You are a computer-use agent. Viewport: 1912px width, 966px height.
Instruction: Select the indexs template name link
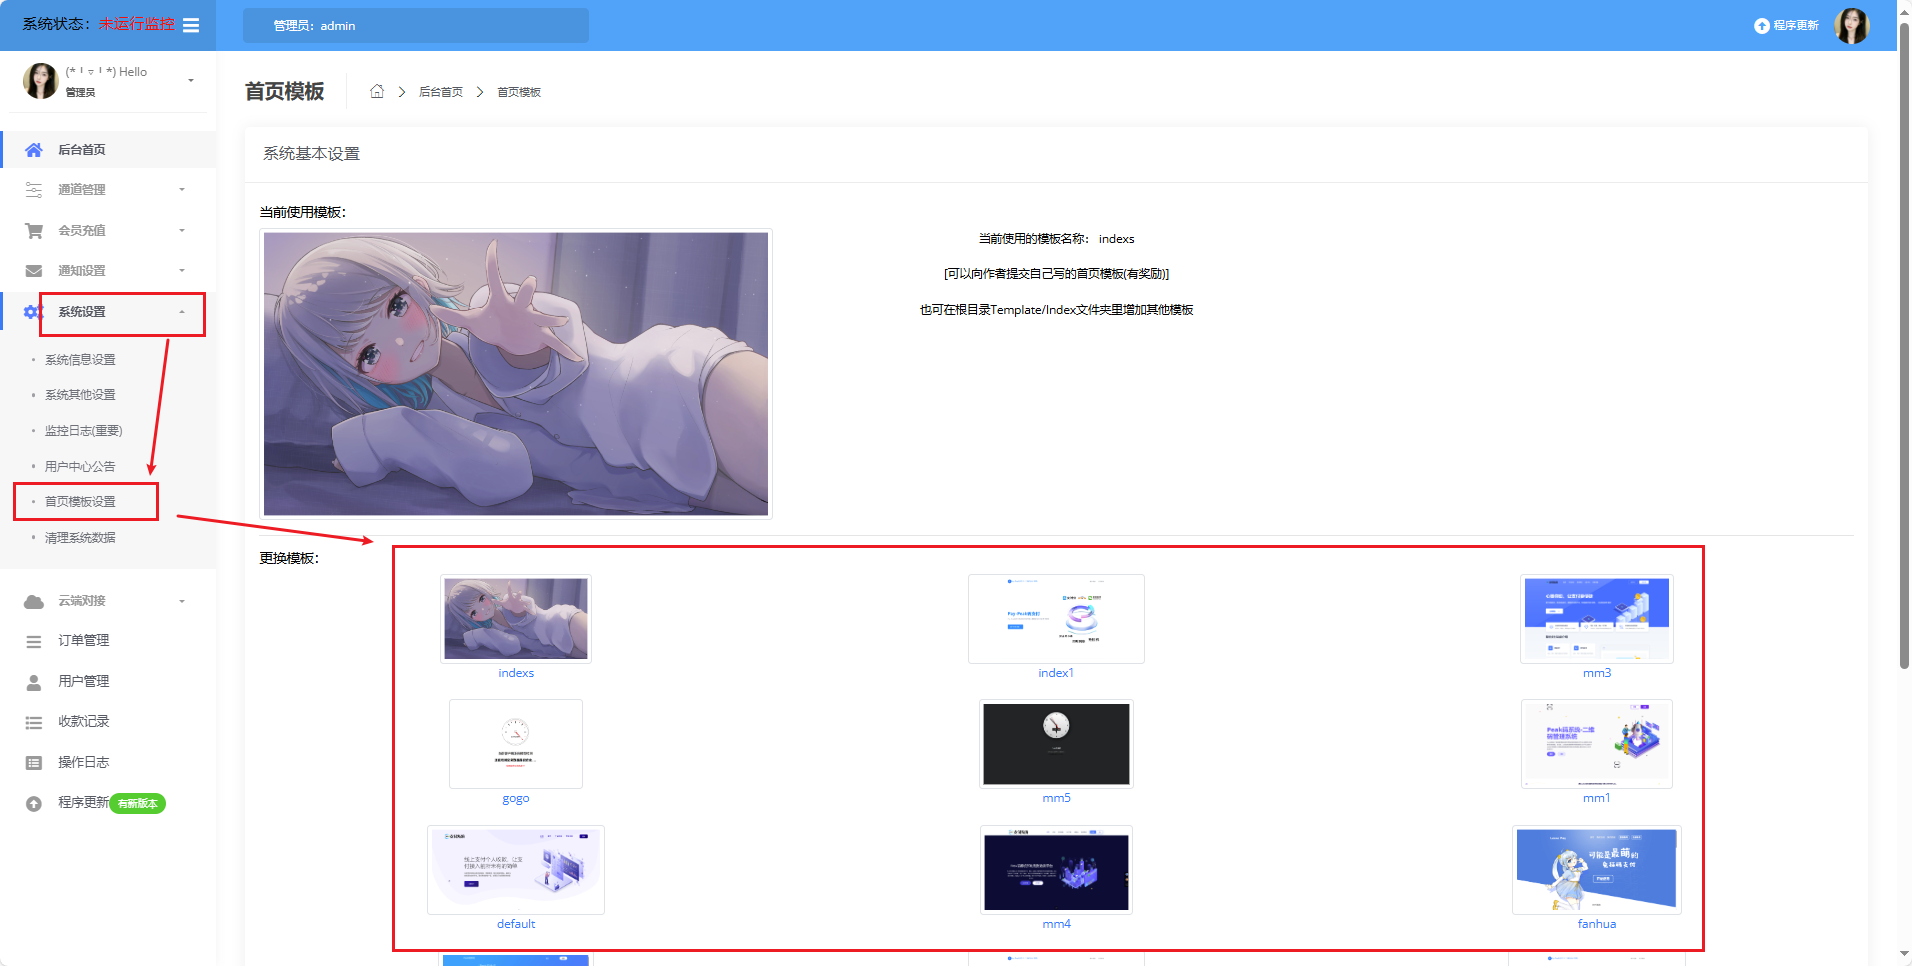(x=516, y=673)
